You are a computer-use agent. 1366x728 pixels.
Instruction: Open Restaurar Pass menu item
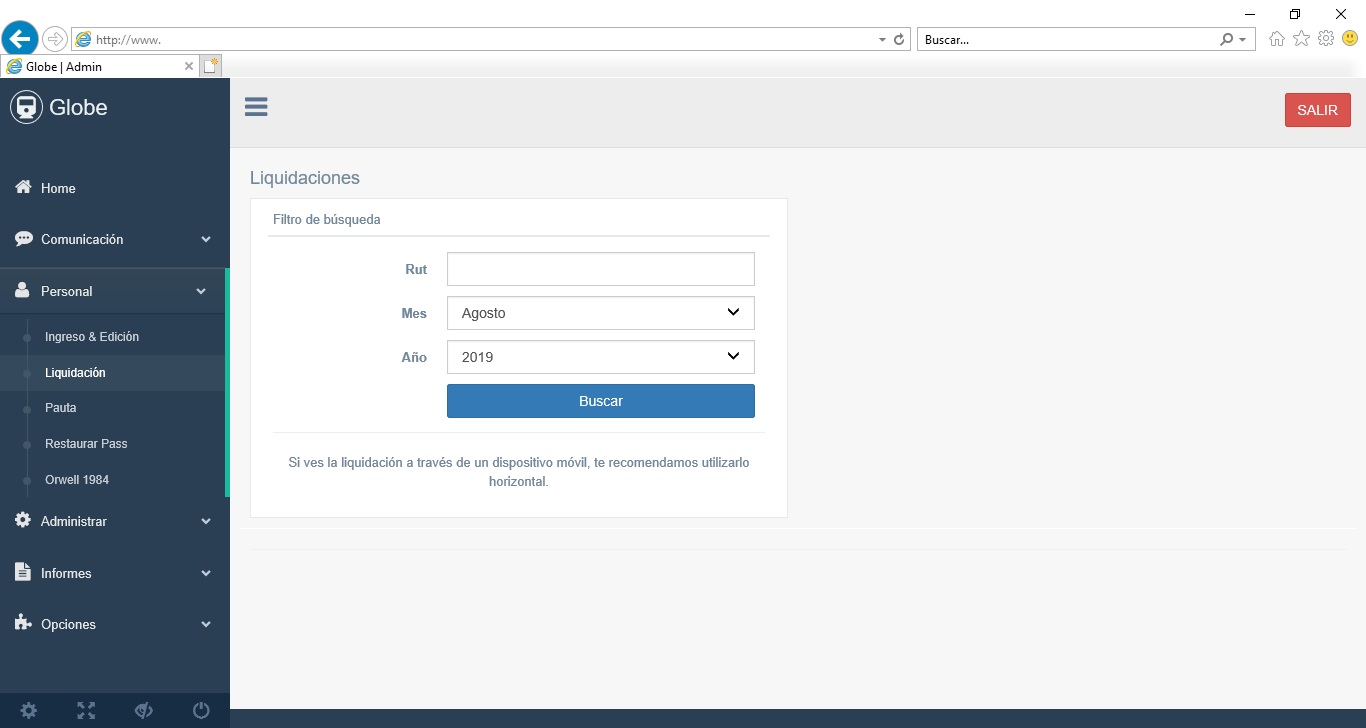(86, 444)
